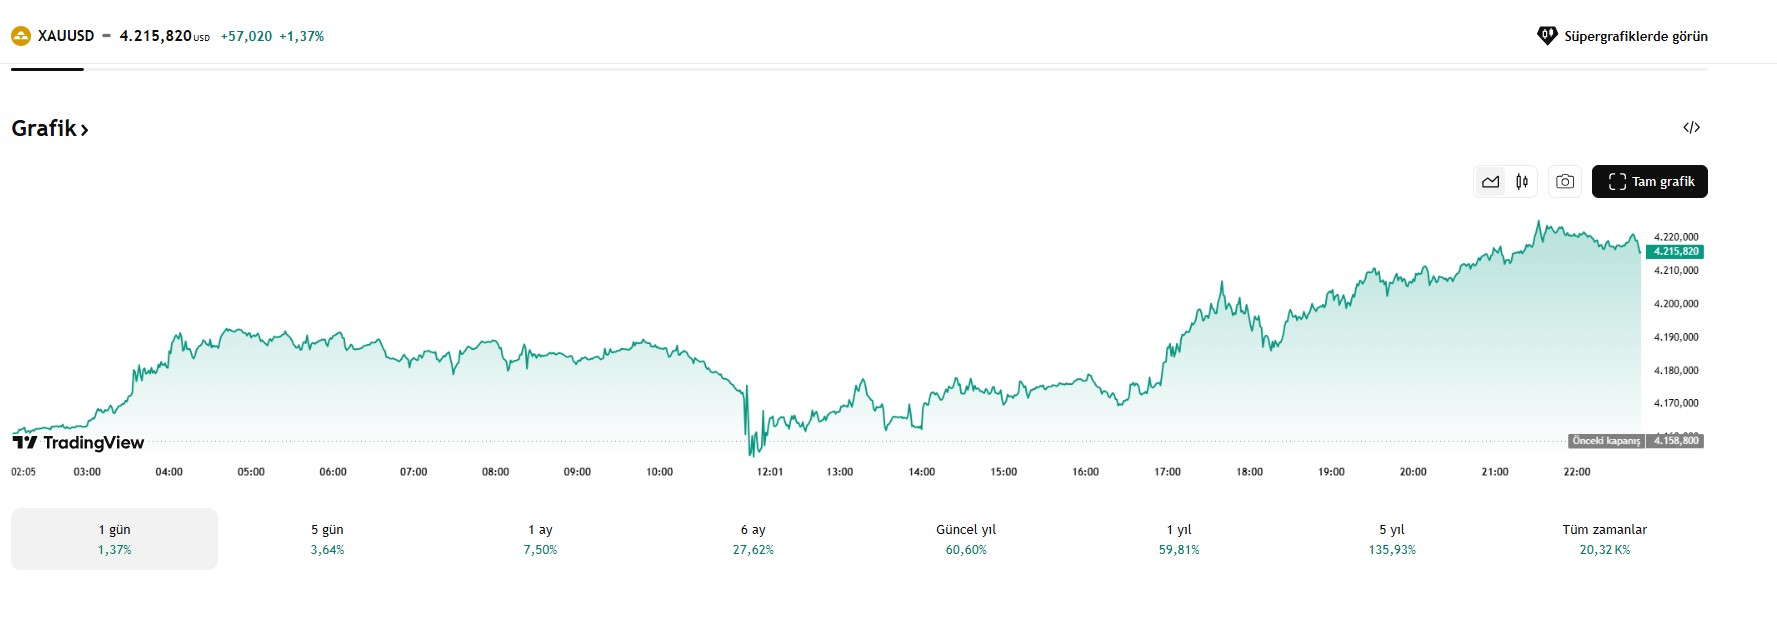Capture a snapshot with the camera icon
Image resolution: width=1777 pixels, height=618 pixels.
1564,181
